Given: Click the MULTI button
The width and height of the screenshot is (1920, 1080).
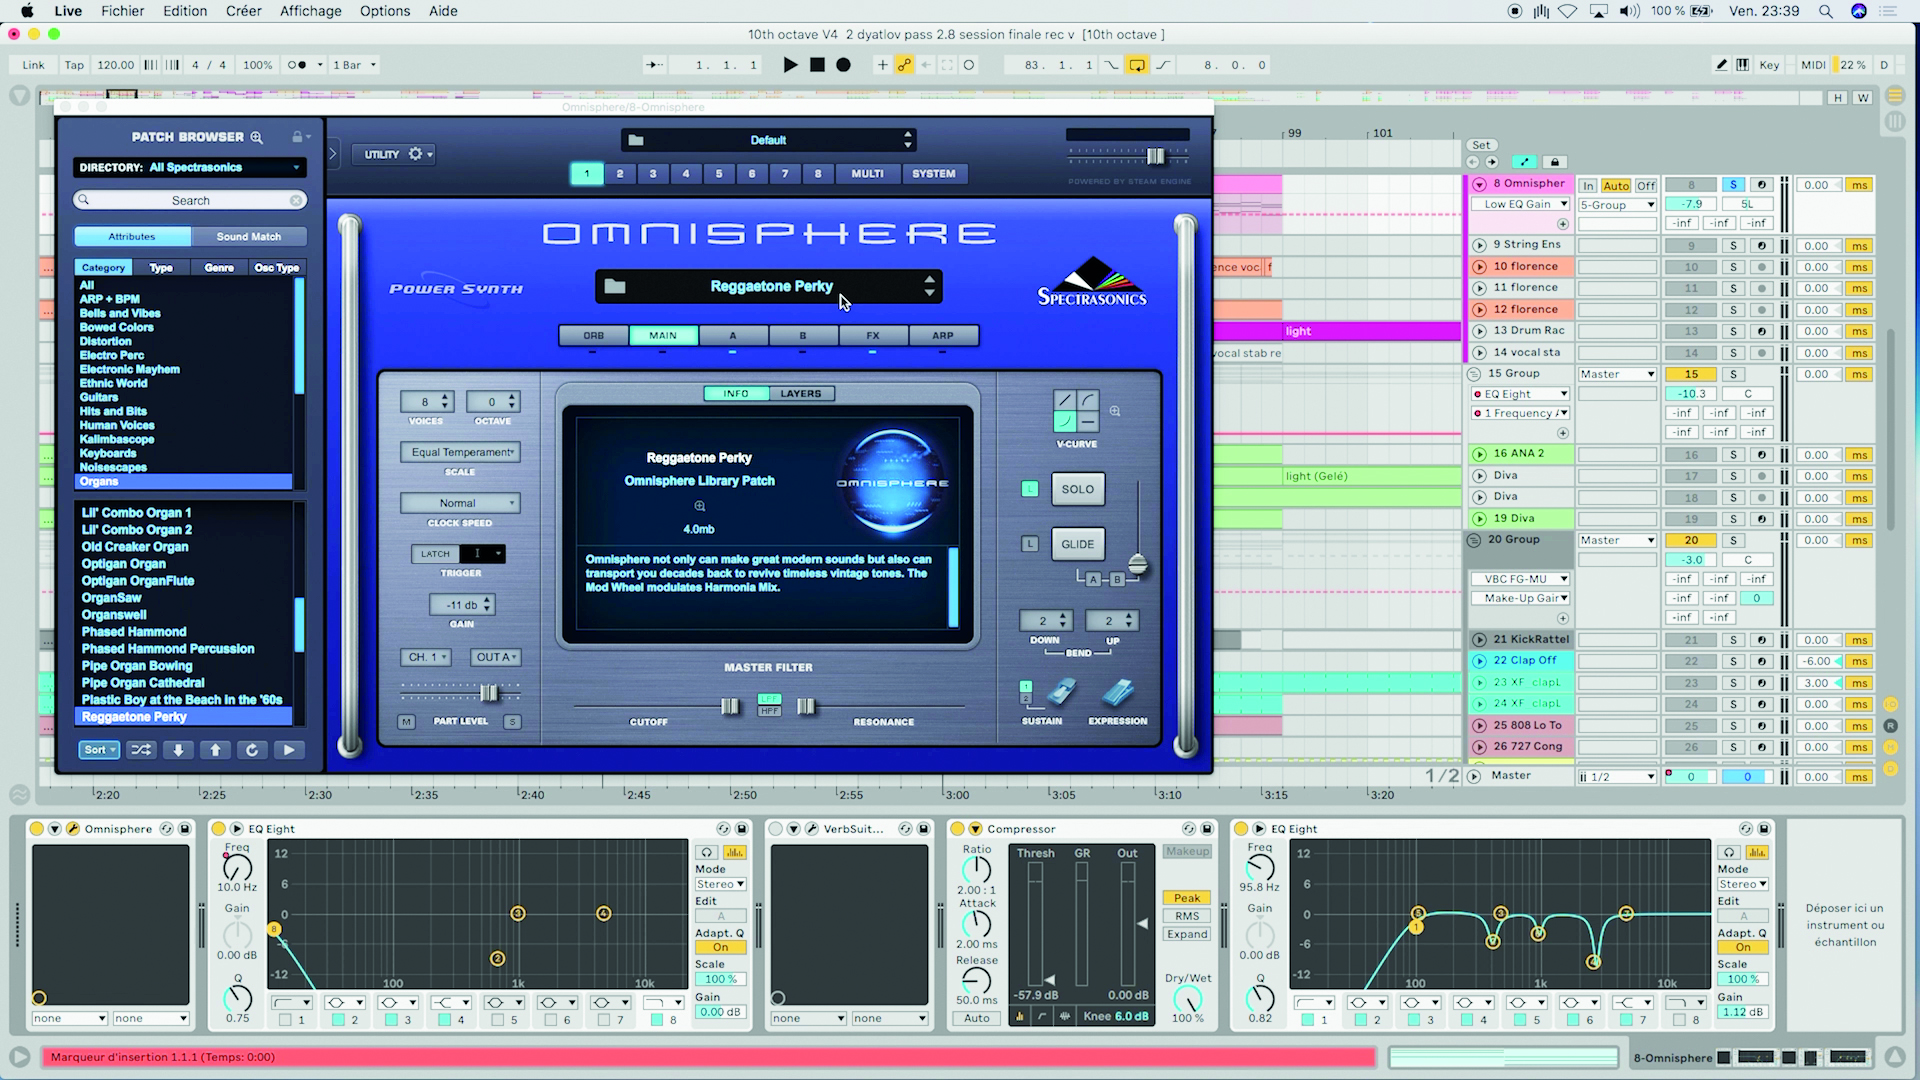Looking at the screenshot, I should 867,174.
